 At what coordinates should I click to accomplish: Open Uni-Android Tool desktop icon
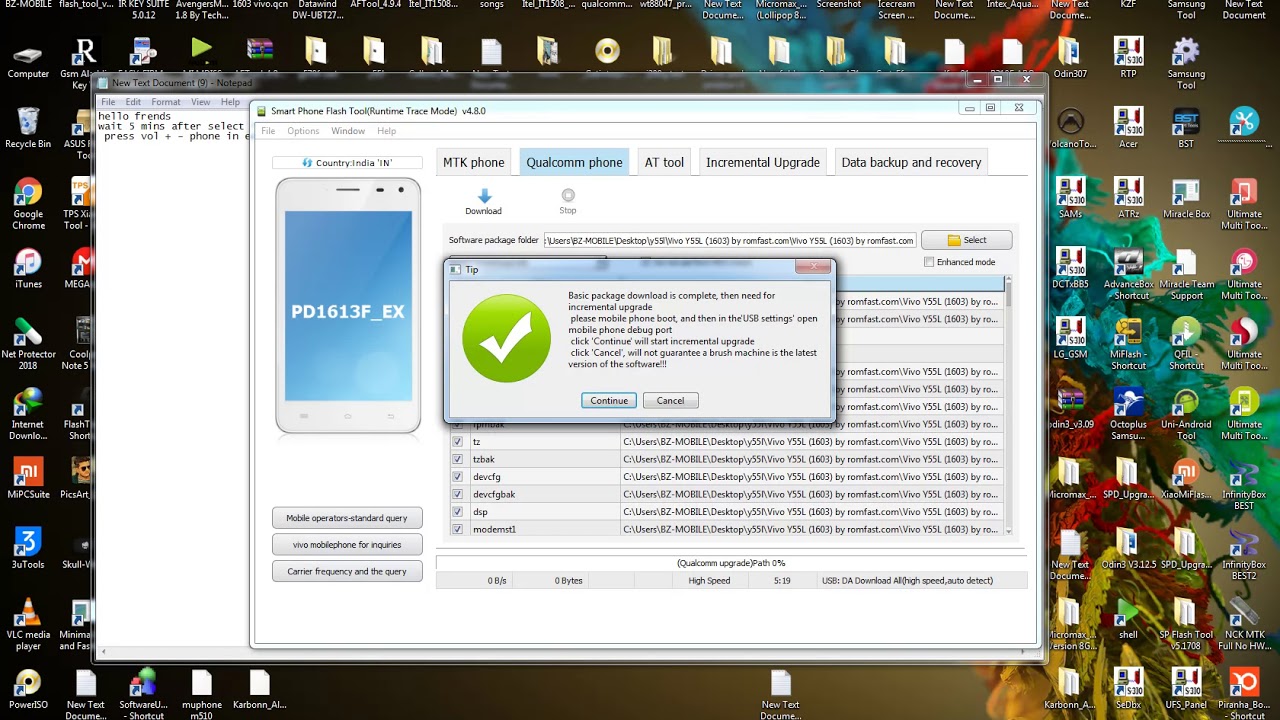coord(1186,413)
